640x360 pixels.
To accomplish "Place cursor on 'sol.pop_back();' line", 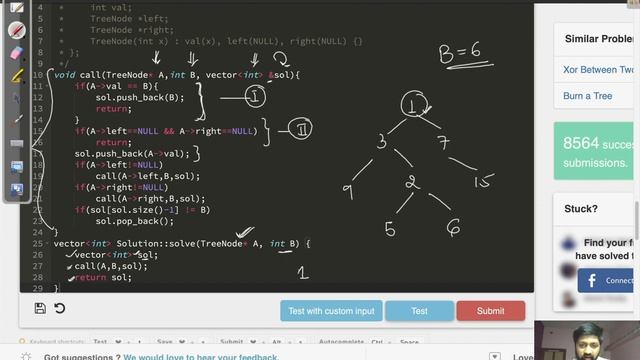I will click(134, 221).
